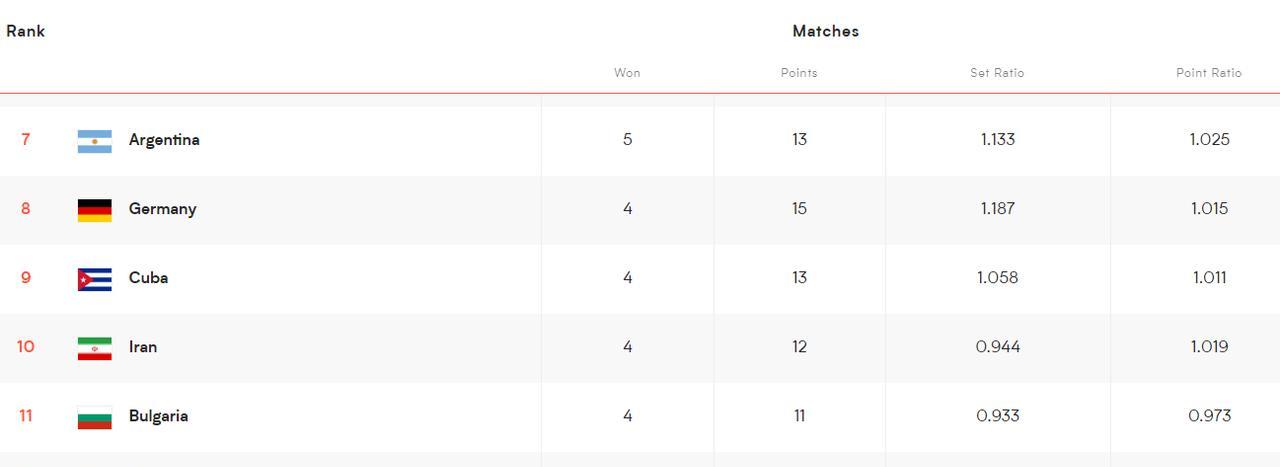
Task: Select Iran's set ratio 0.944
Action: point(998,347)
